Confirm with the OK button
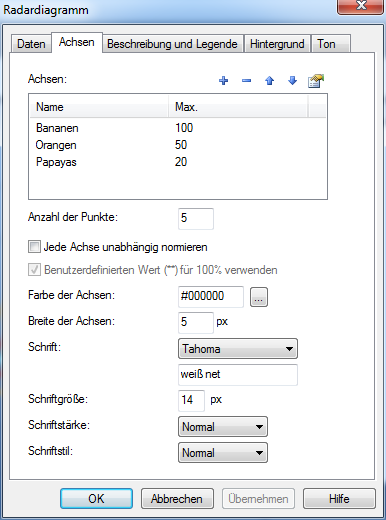Viewport: 386px width, 520px height. pos(96,498)
